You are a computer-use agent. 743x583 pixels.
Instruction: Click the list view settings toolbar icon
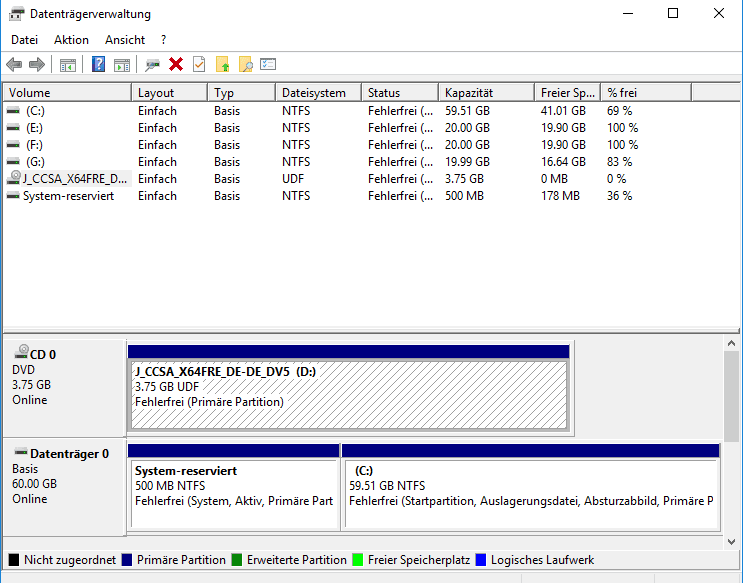pos(268,64)
